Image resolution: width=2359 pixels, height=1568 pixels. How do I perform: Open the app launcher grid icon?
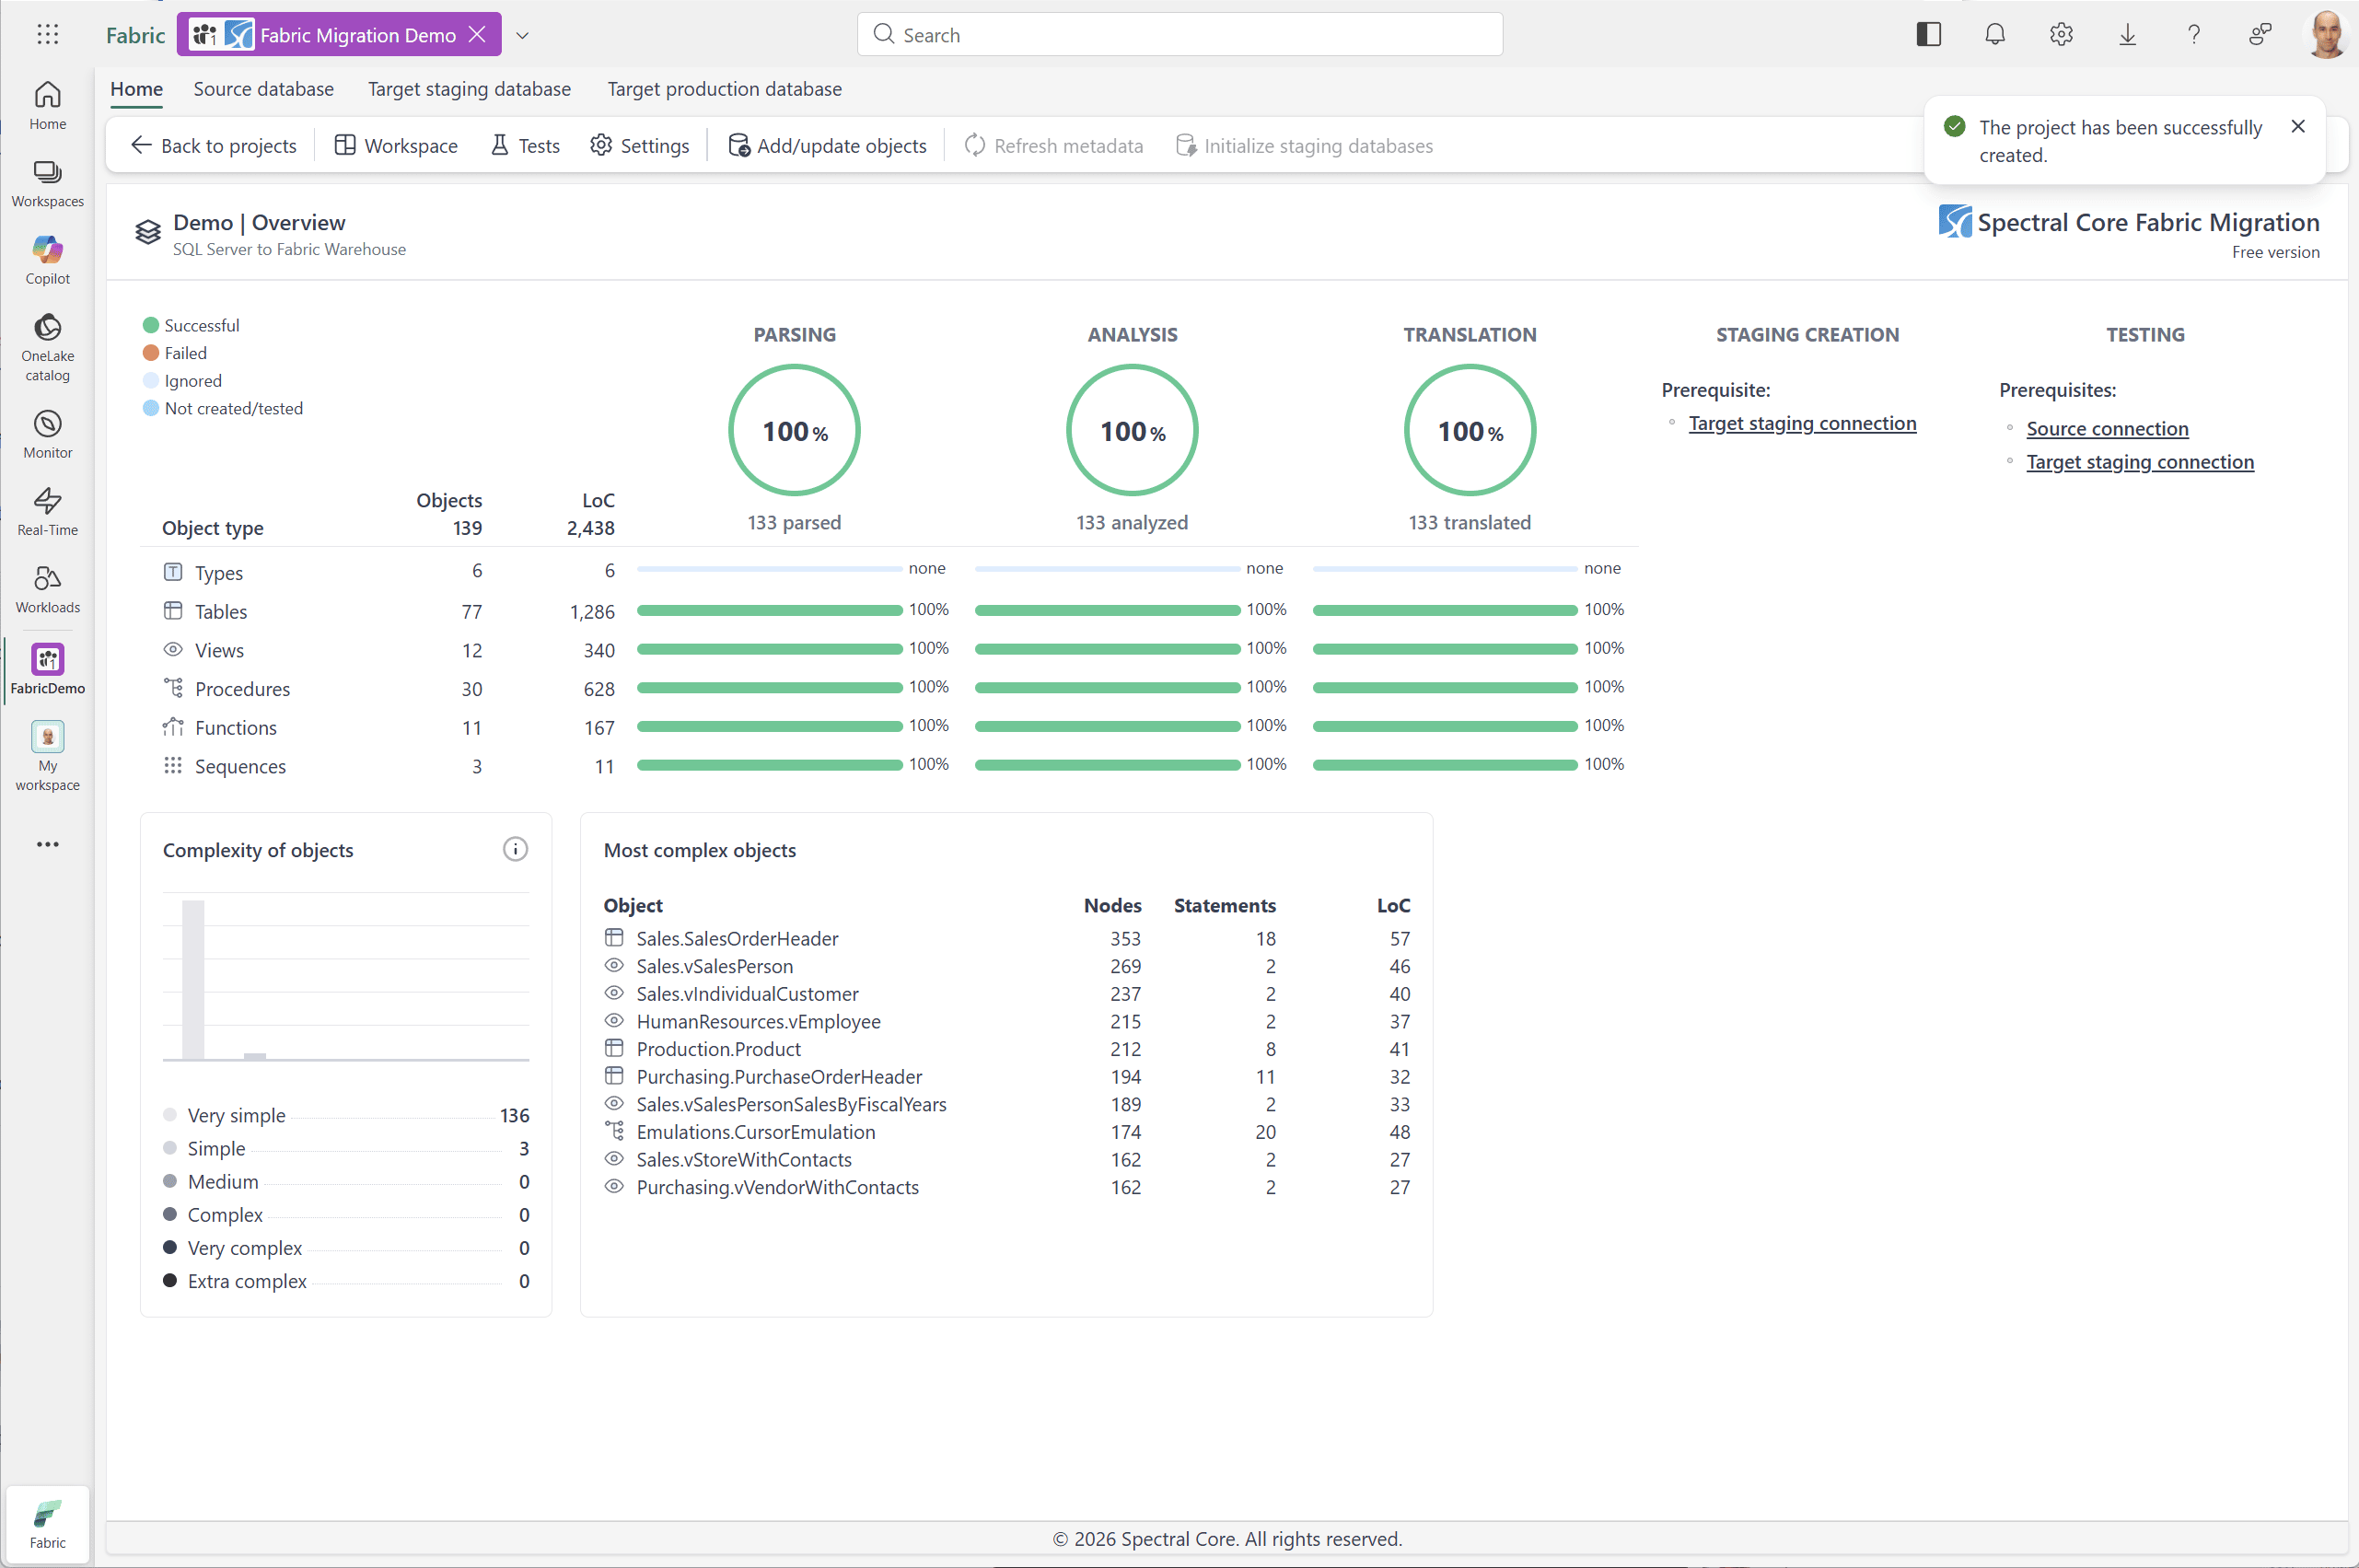[x=47, y=35]
